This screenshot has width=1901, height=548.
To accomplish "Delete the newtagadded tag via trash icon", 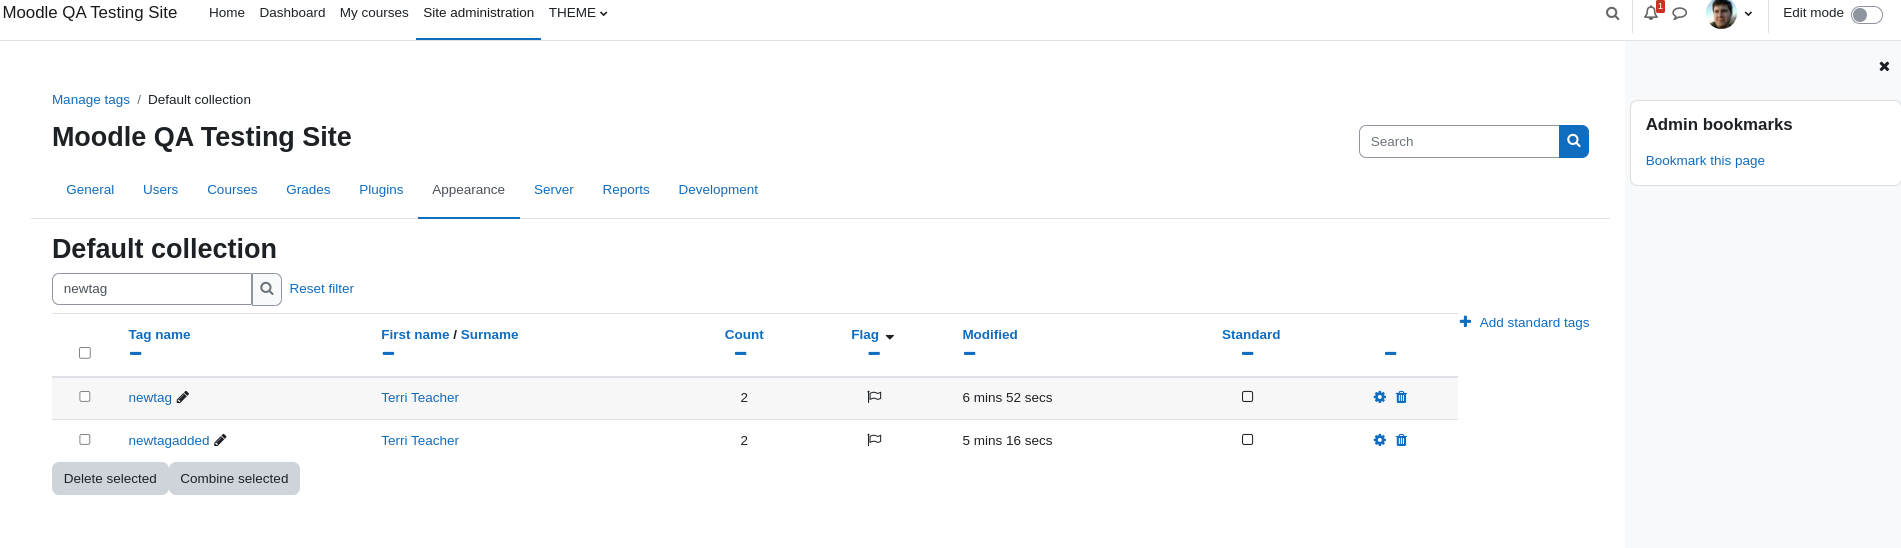I will [x=1401, y=440].
